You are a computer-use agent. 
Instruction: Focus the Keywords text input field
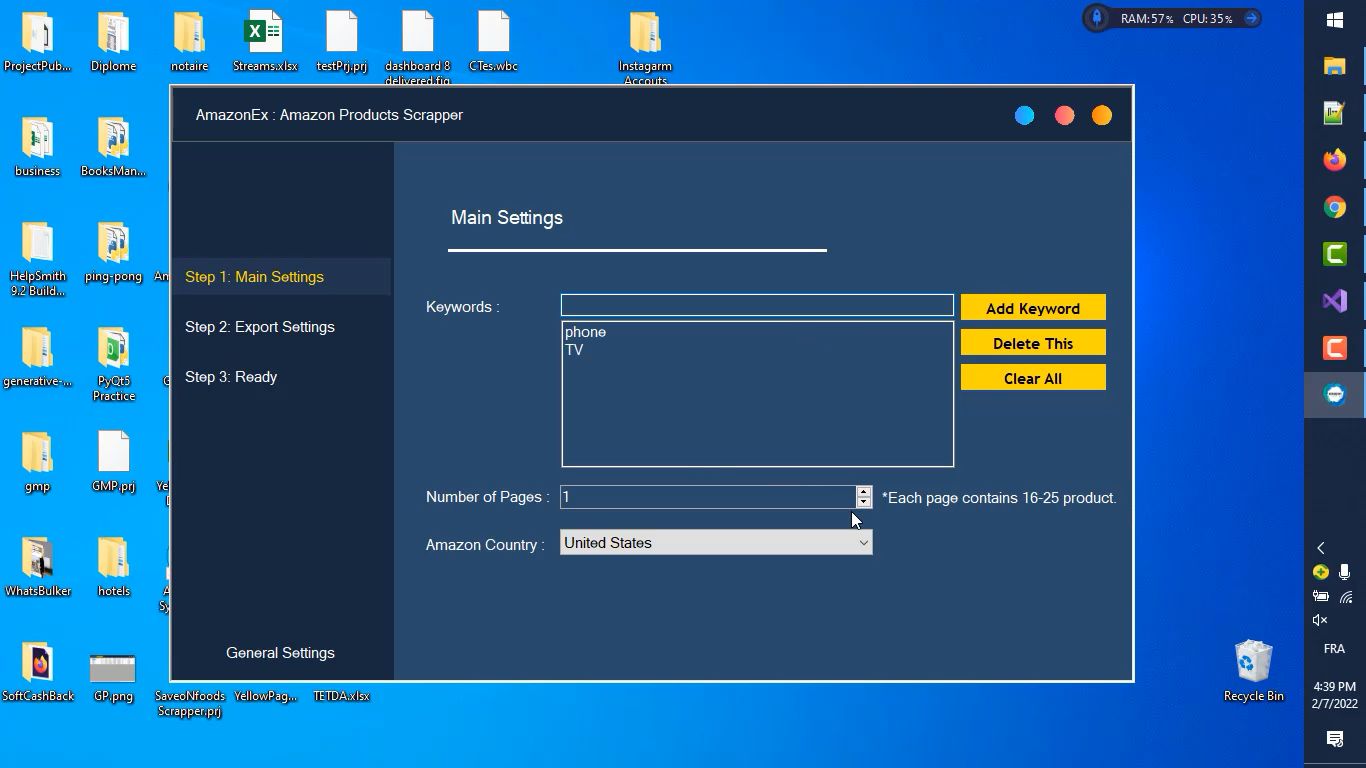(x=756, y=305)
